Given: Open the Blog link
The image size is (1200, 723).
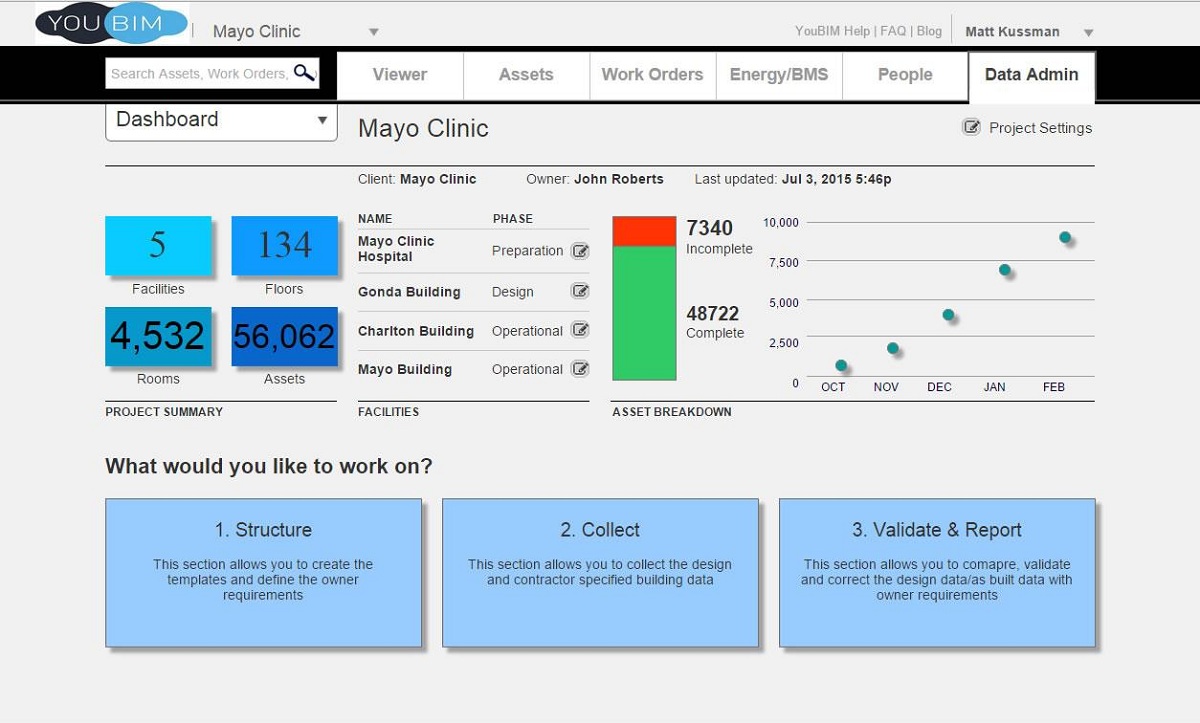Looking at the screenshot, I should (929, 31).
